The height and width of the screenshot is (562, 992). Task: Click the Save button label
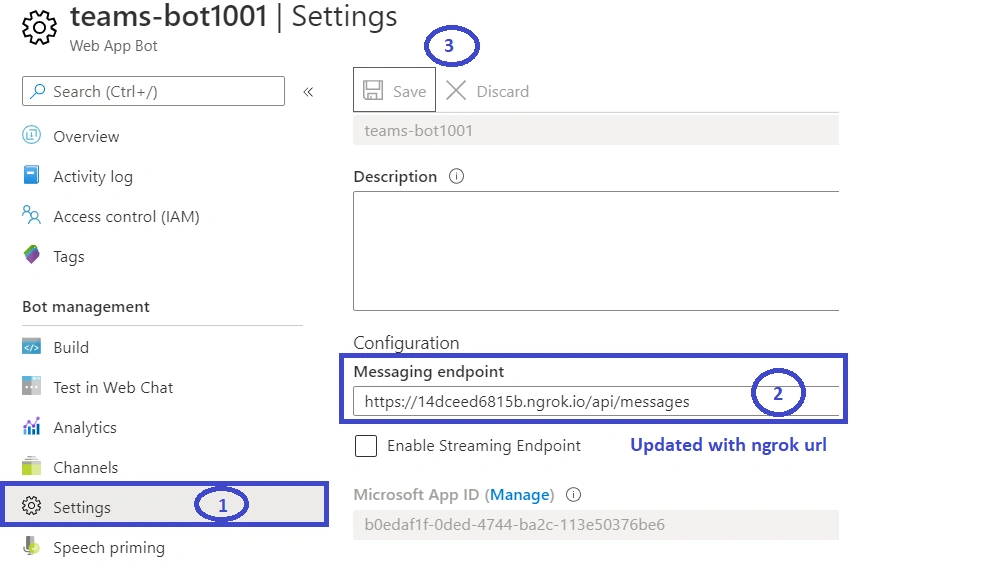[x=409, y=92]
